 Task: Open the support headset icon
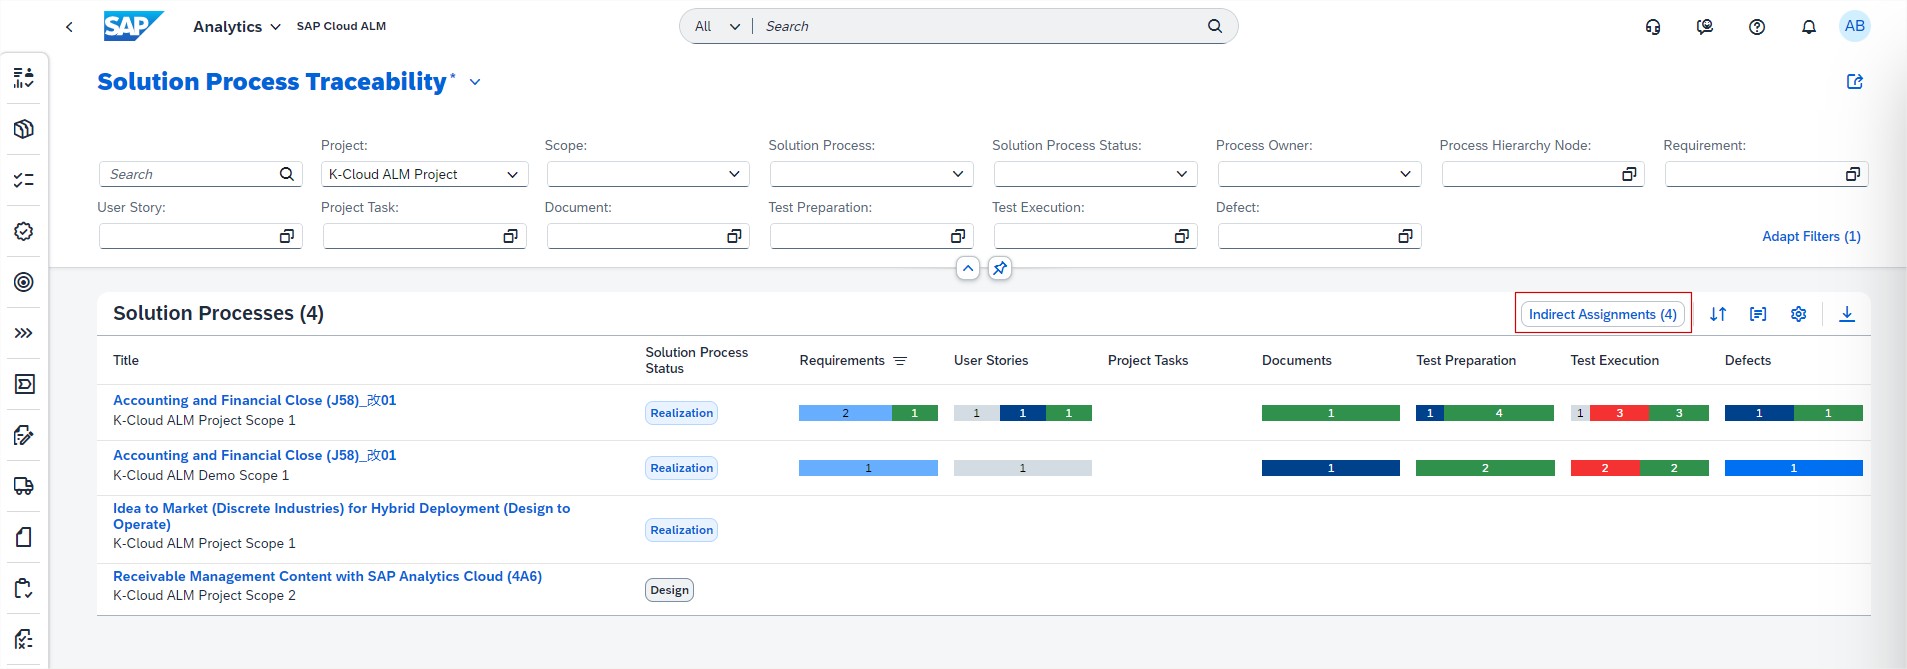[x=1653, y=27]
